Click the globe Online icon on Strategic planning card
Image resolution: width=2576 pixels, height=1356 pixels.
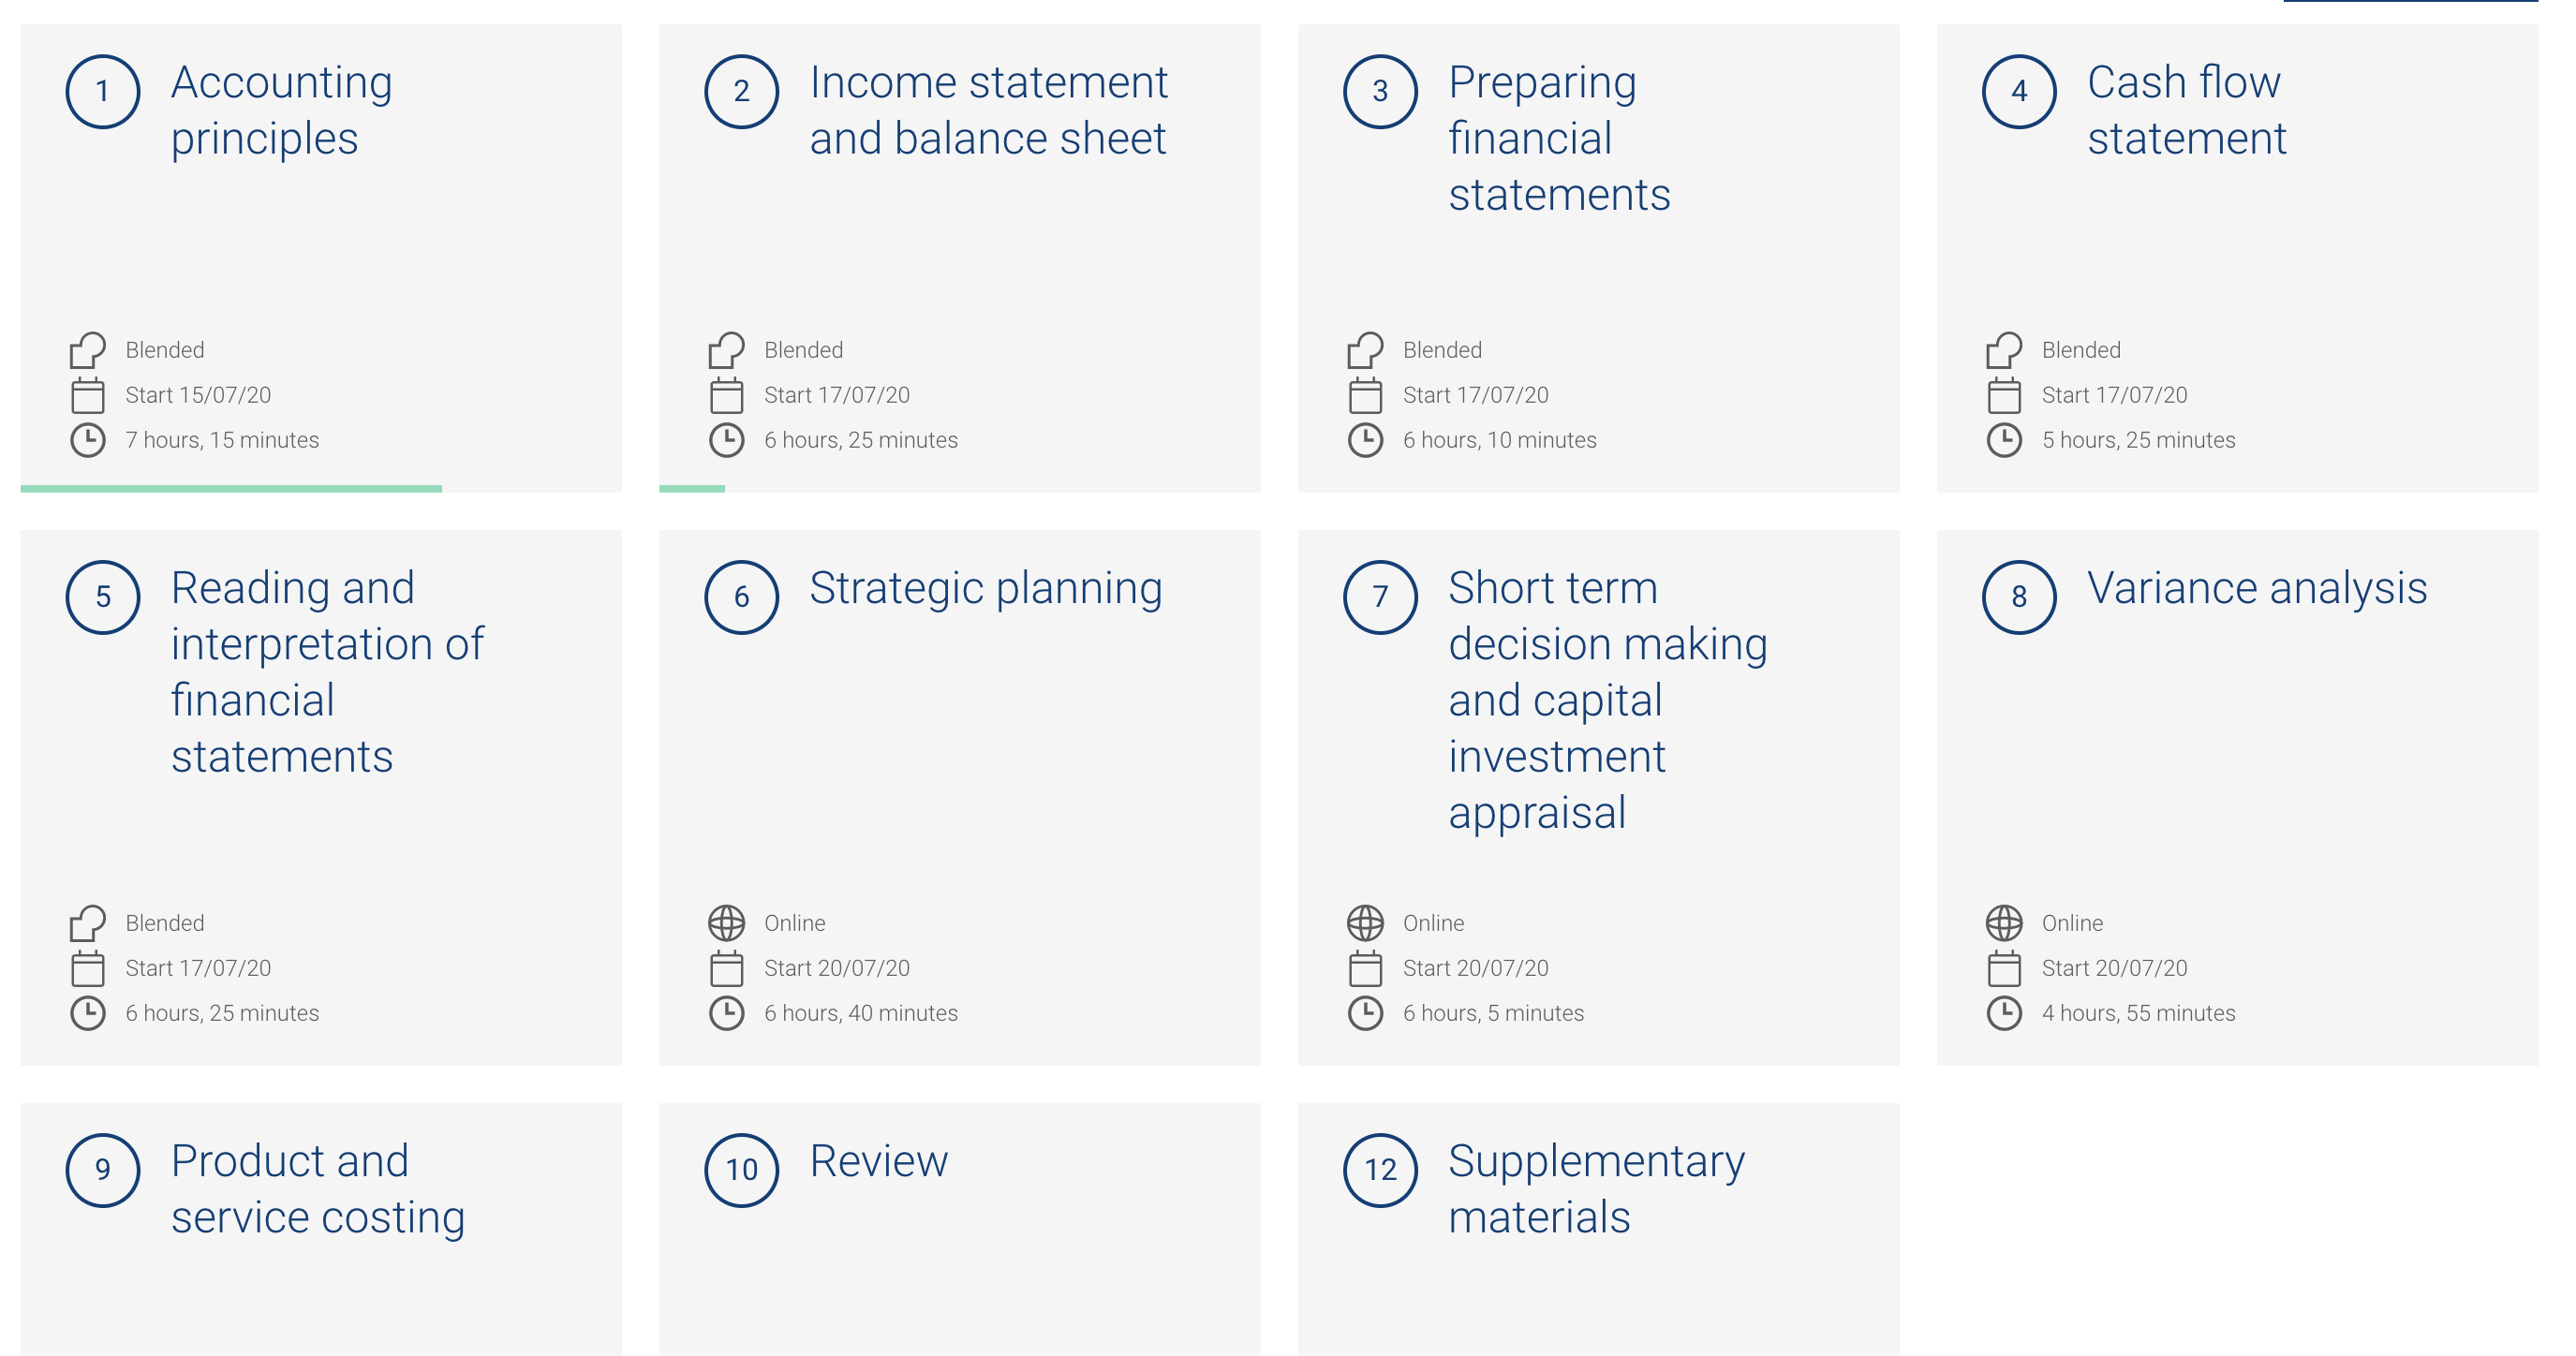(x=726, y=923)
